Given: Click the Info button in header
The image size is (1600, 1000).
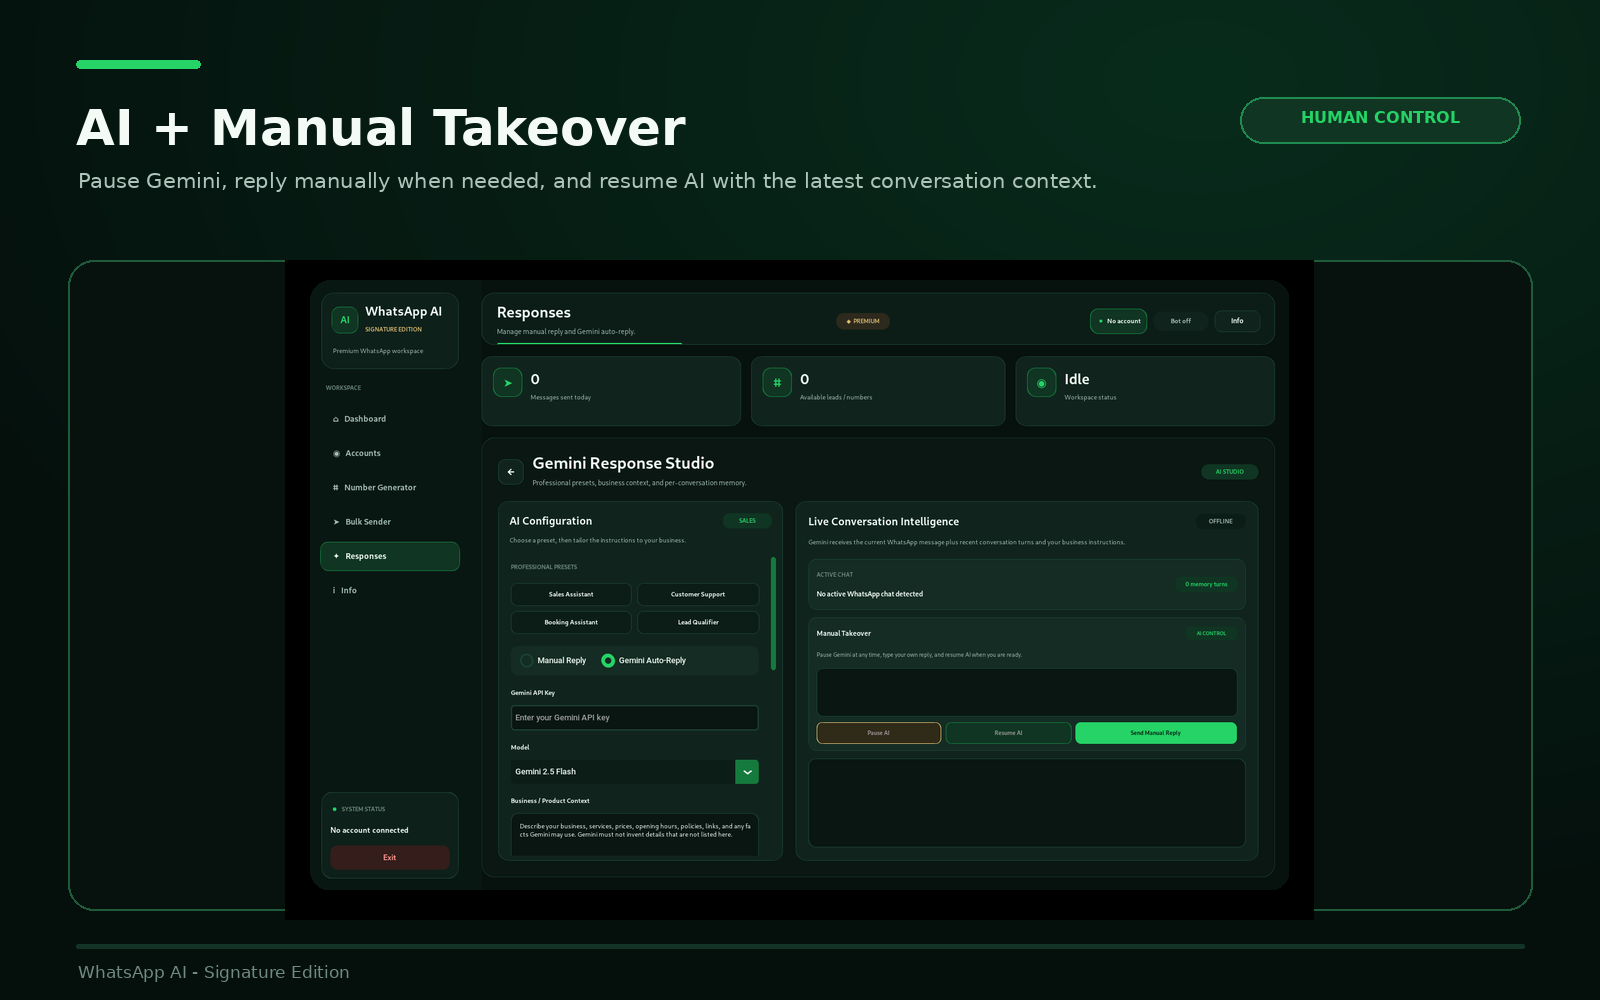Looking at the screenshot, I should click(x=1237, y=321).
